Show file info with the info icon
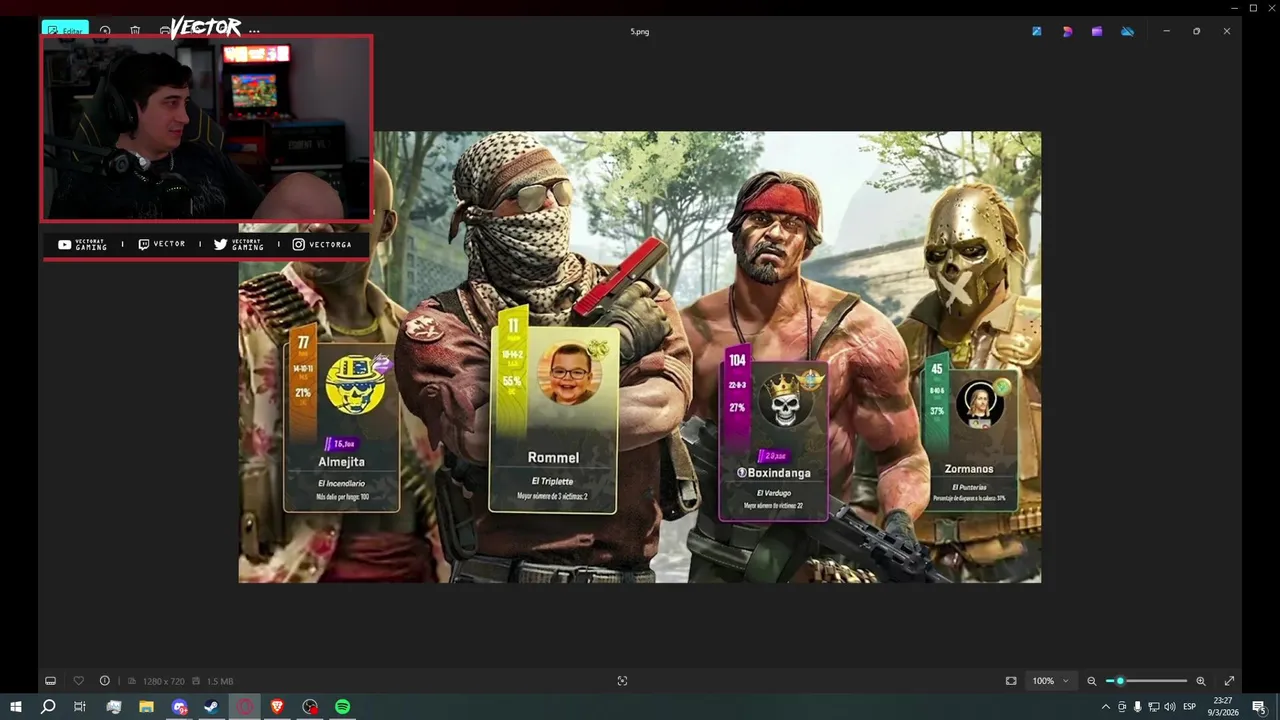Image resolution: width=1280 pixels, height=720 pixels. (104, 681)
